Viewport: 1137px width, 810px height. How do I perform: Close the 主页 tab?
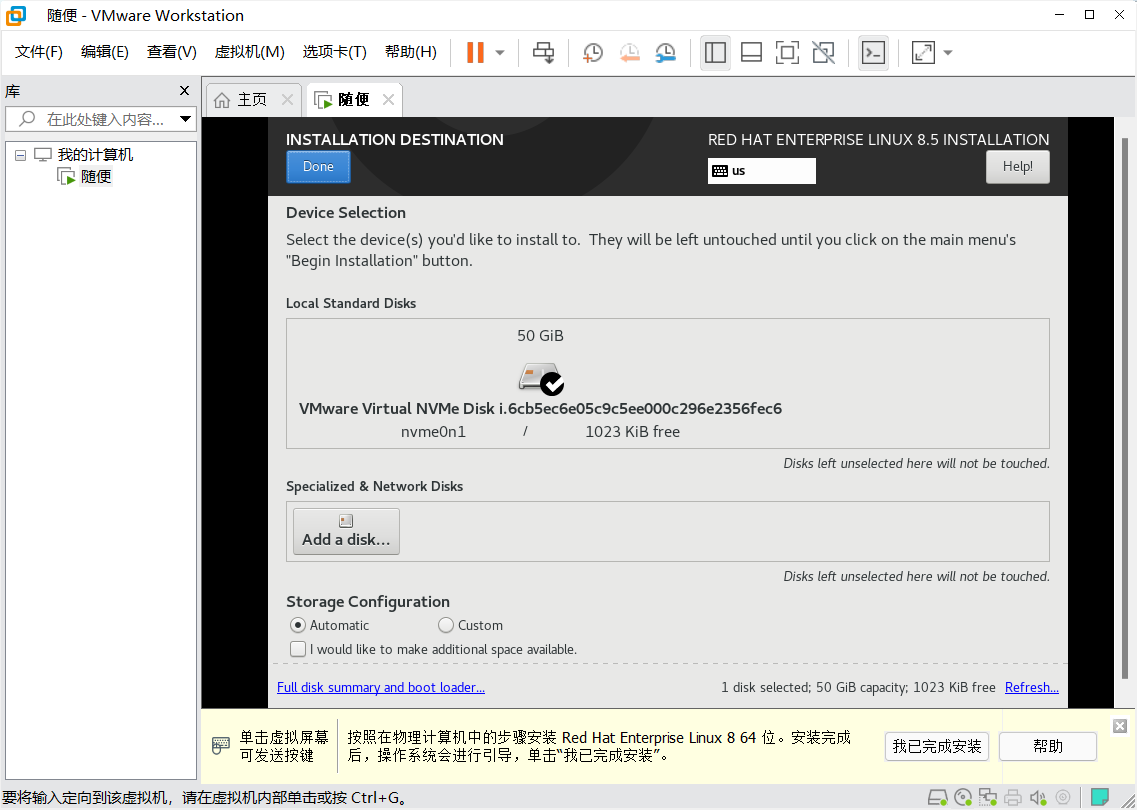[x=287, y=99]
